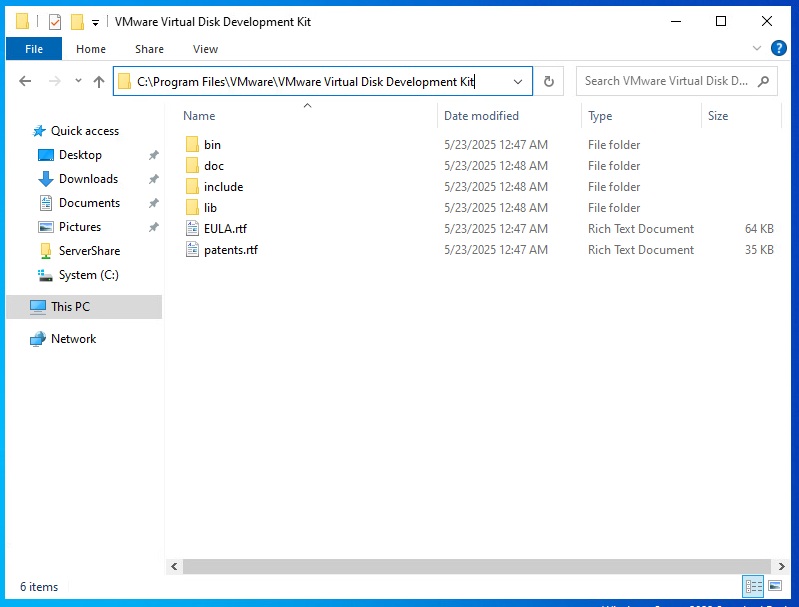Open the Help icon
This screenshot has height=607, width=799.
click(x=778, y=48)
